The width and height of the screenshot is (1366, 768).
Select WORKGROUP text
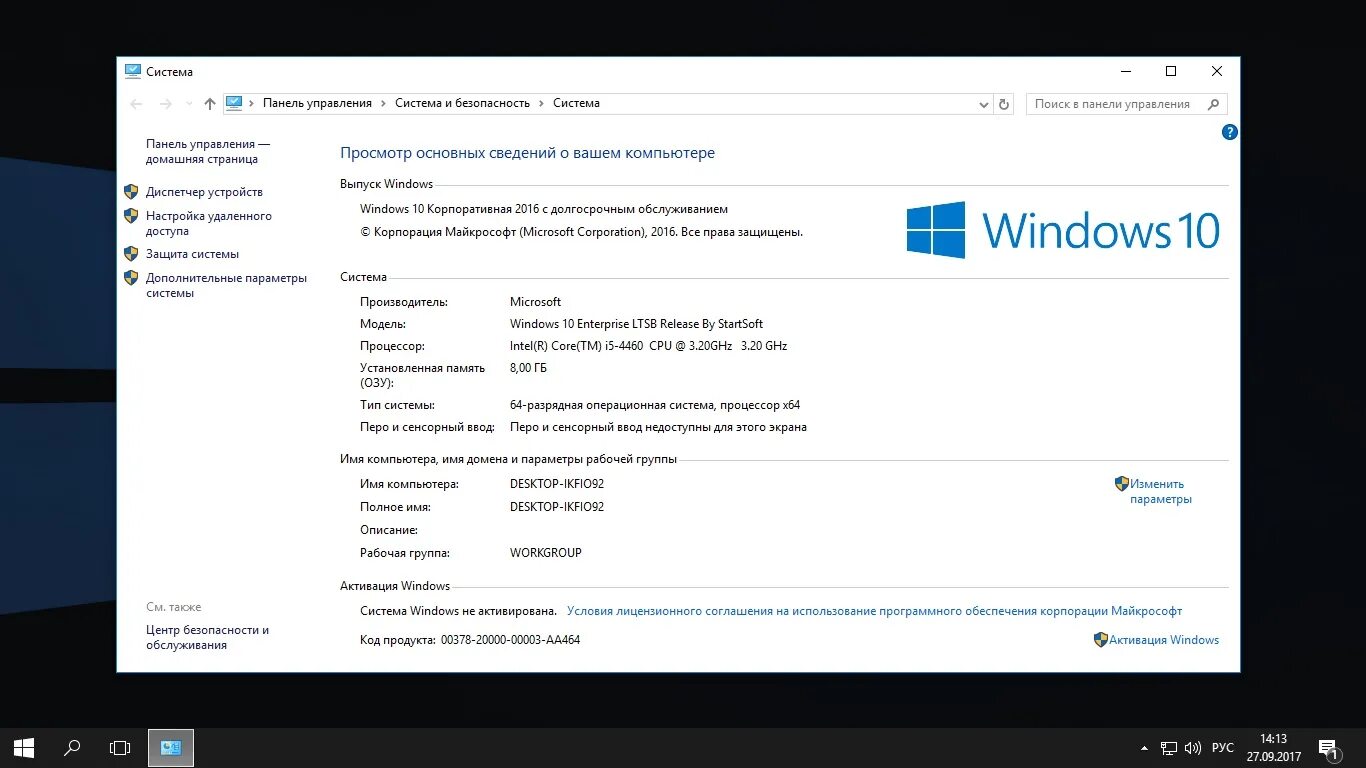click(546, 553)
